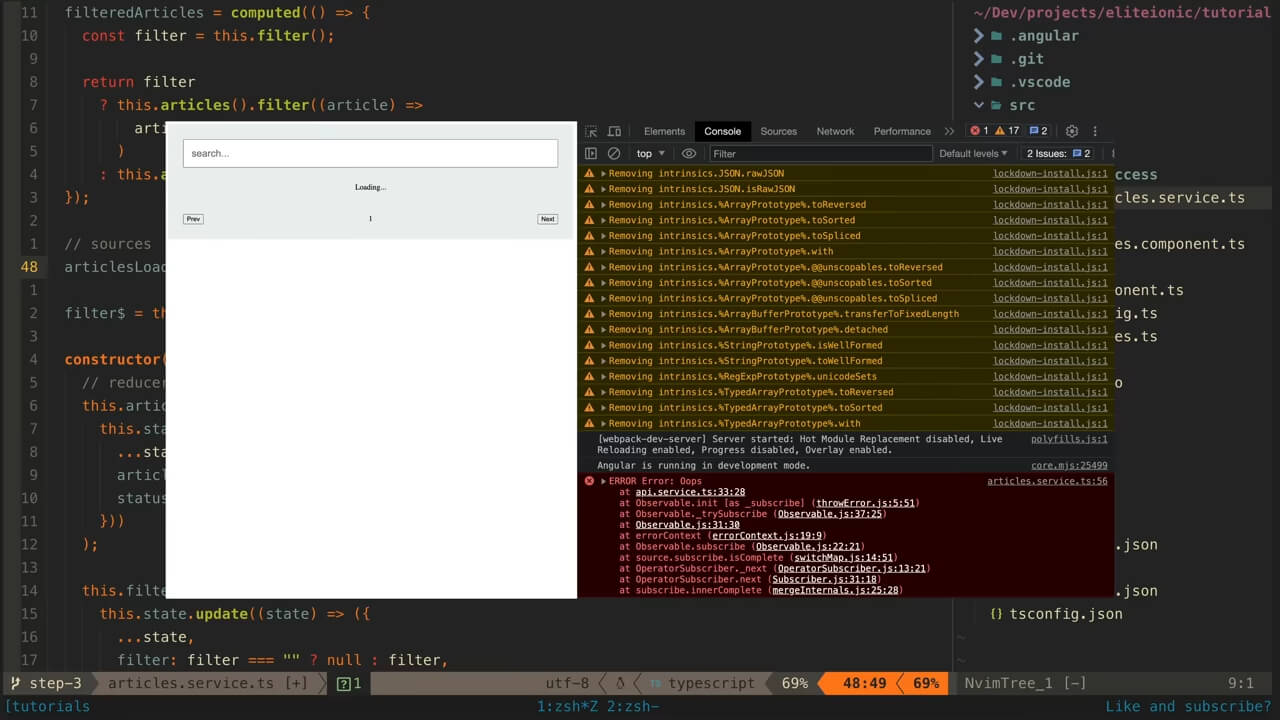Image resolution: width=1280 pixels, height=720 pixels.
Task: Open lockdown-install.js:1 link on JSON.rawJSON row
Action: pyautogui.click(x=1050, y=173)
